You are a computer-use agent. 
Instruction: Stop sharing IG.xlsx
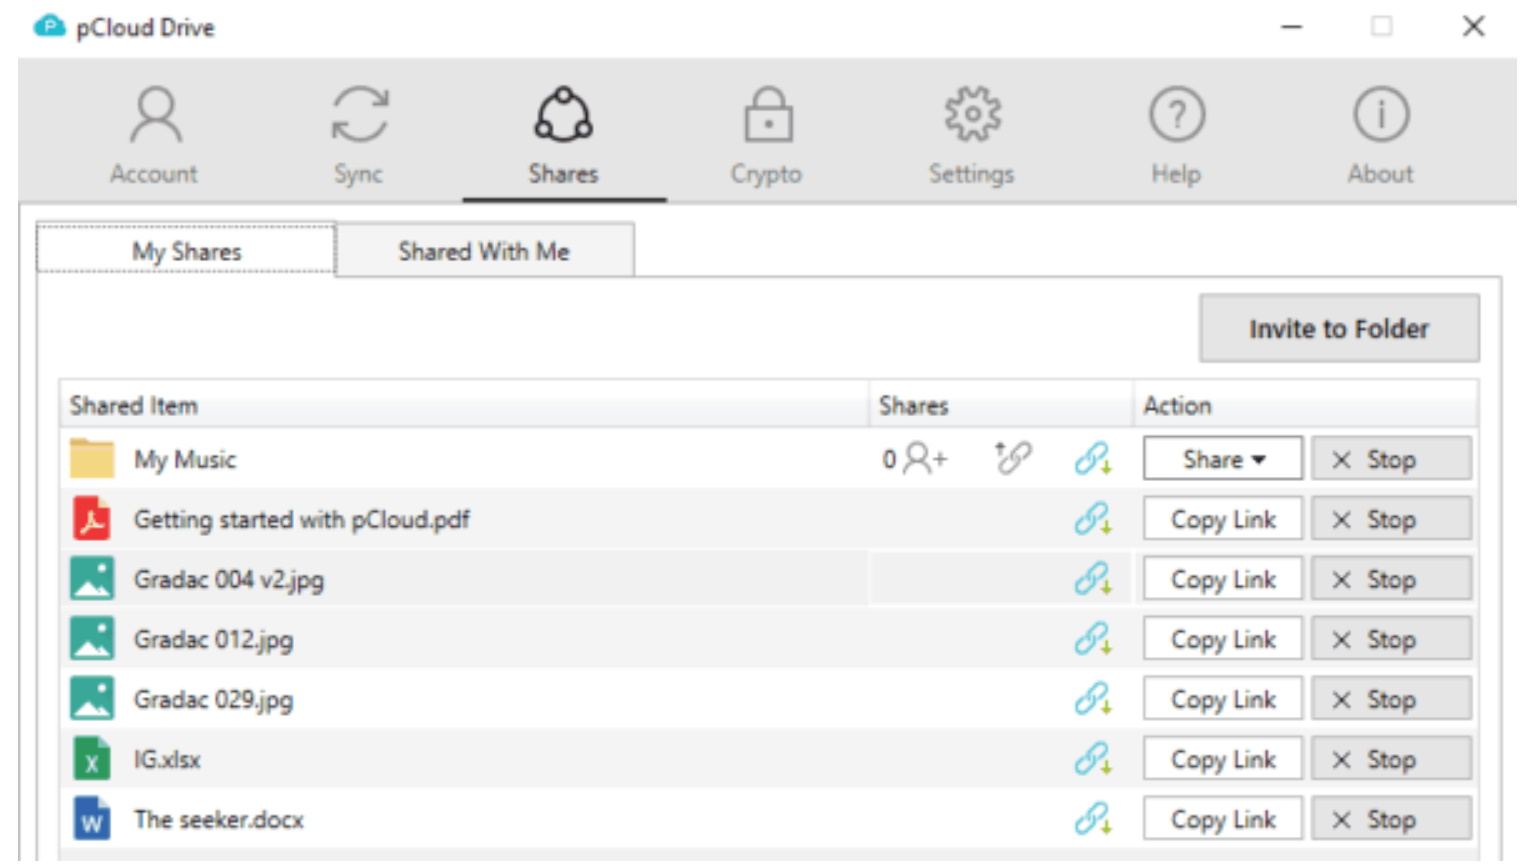[1391, 759]
